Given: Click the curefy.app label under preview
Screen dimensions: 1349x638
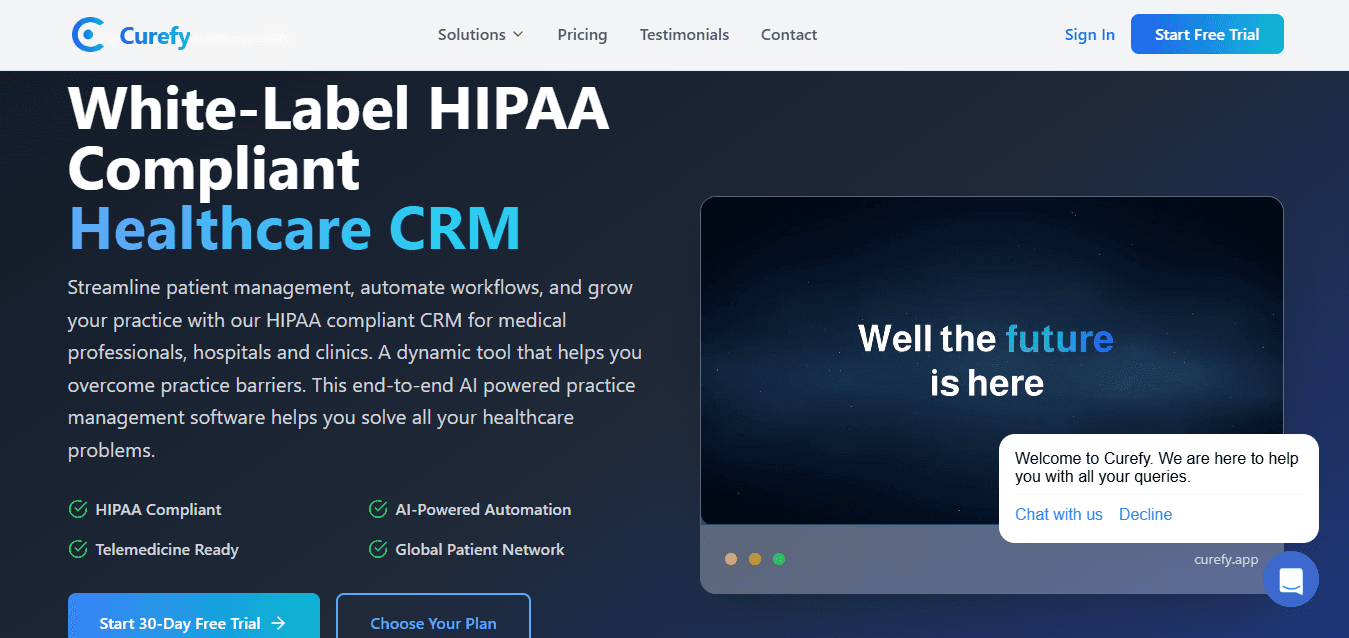Looking at the screenshot, I should (x=1226, y=559).
